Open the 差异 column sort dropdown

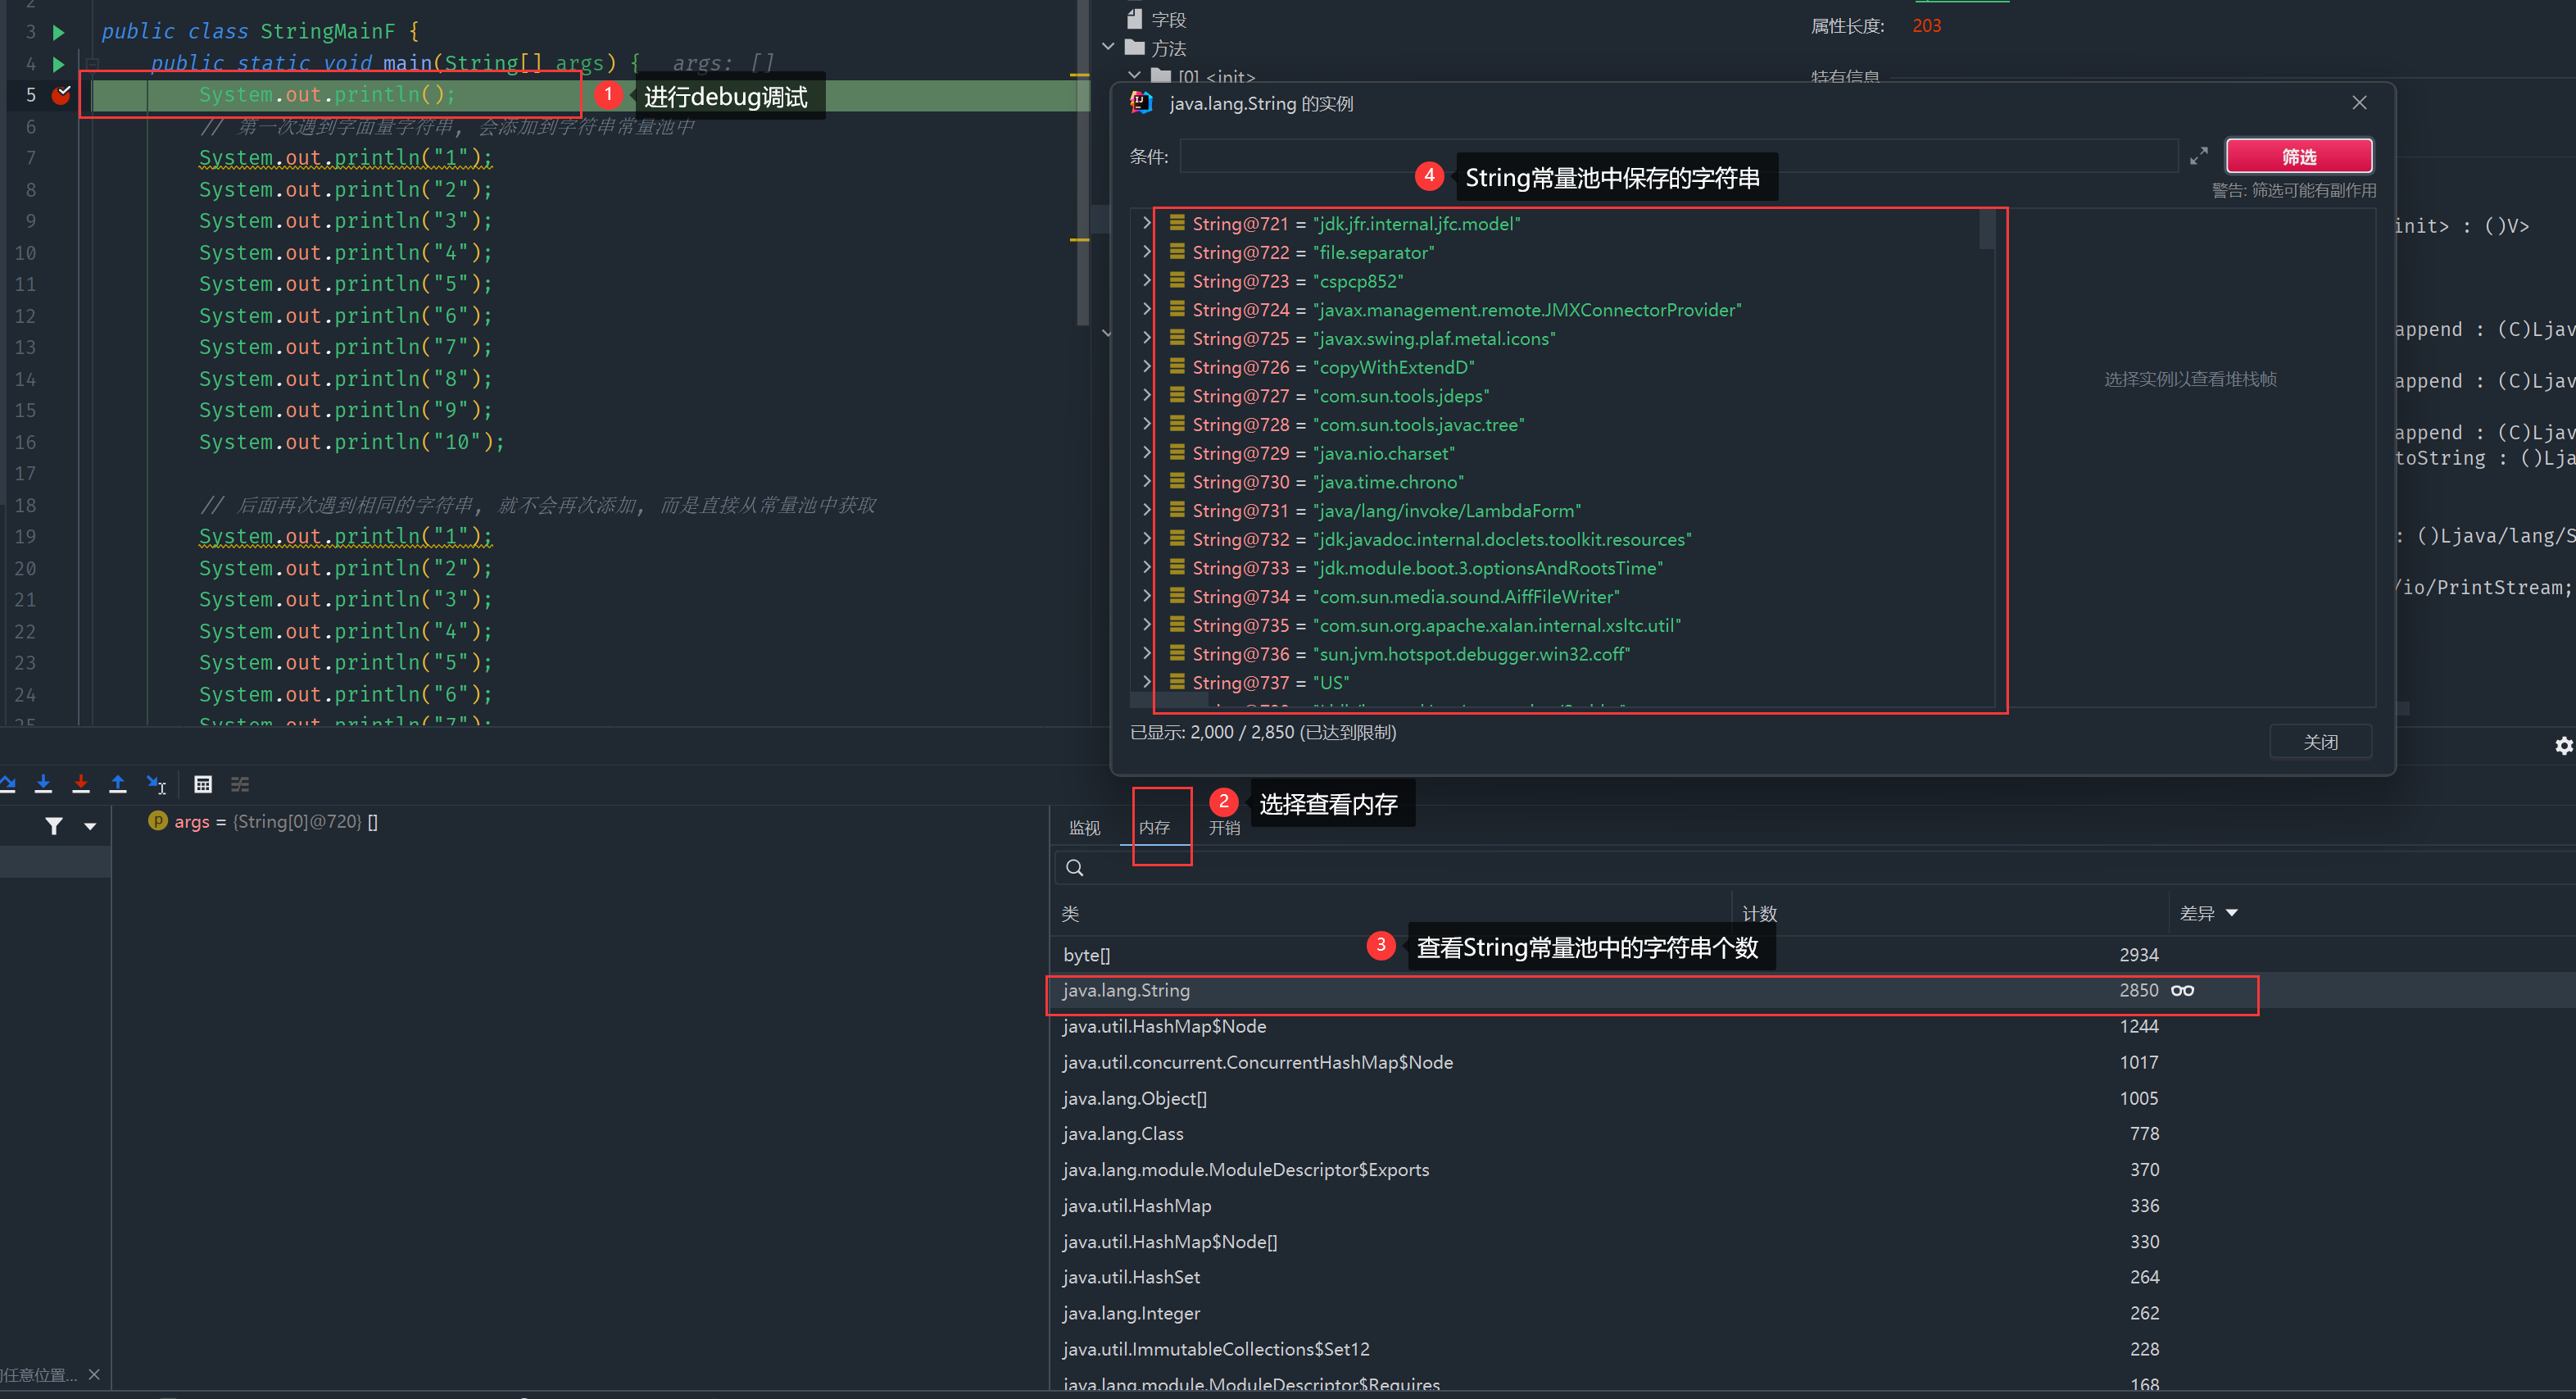tap(2231, 913)
